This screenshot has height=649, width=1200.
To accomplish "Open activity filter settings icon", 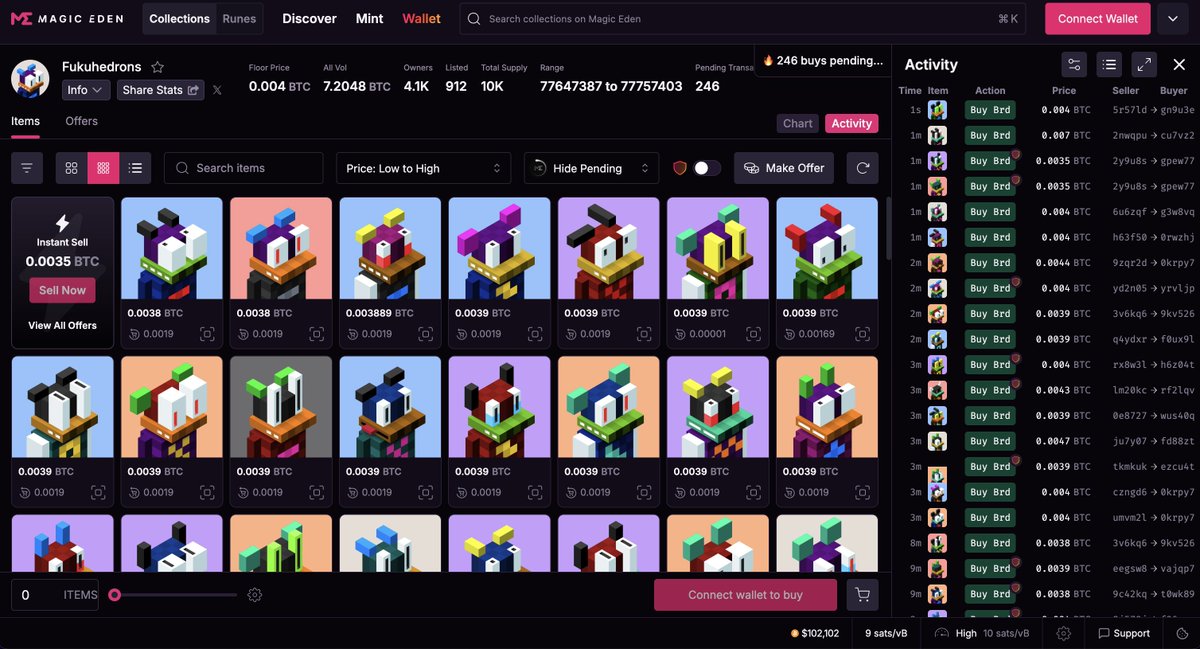I will coord(1074,64).
